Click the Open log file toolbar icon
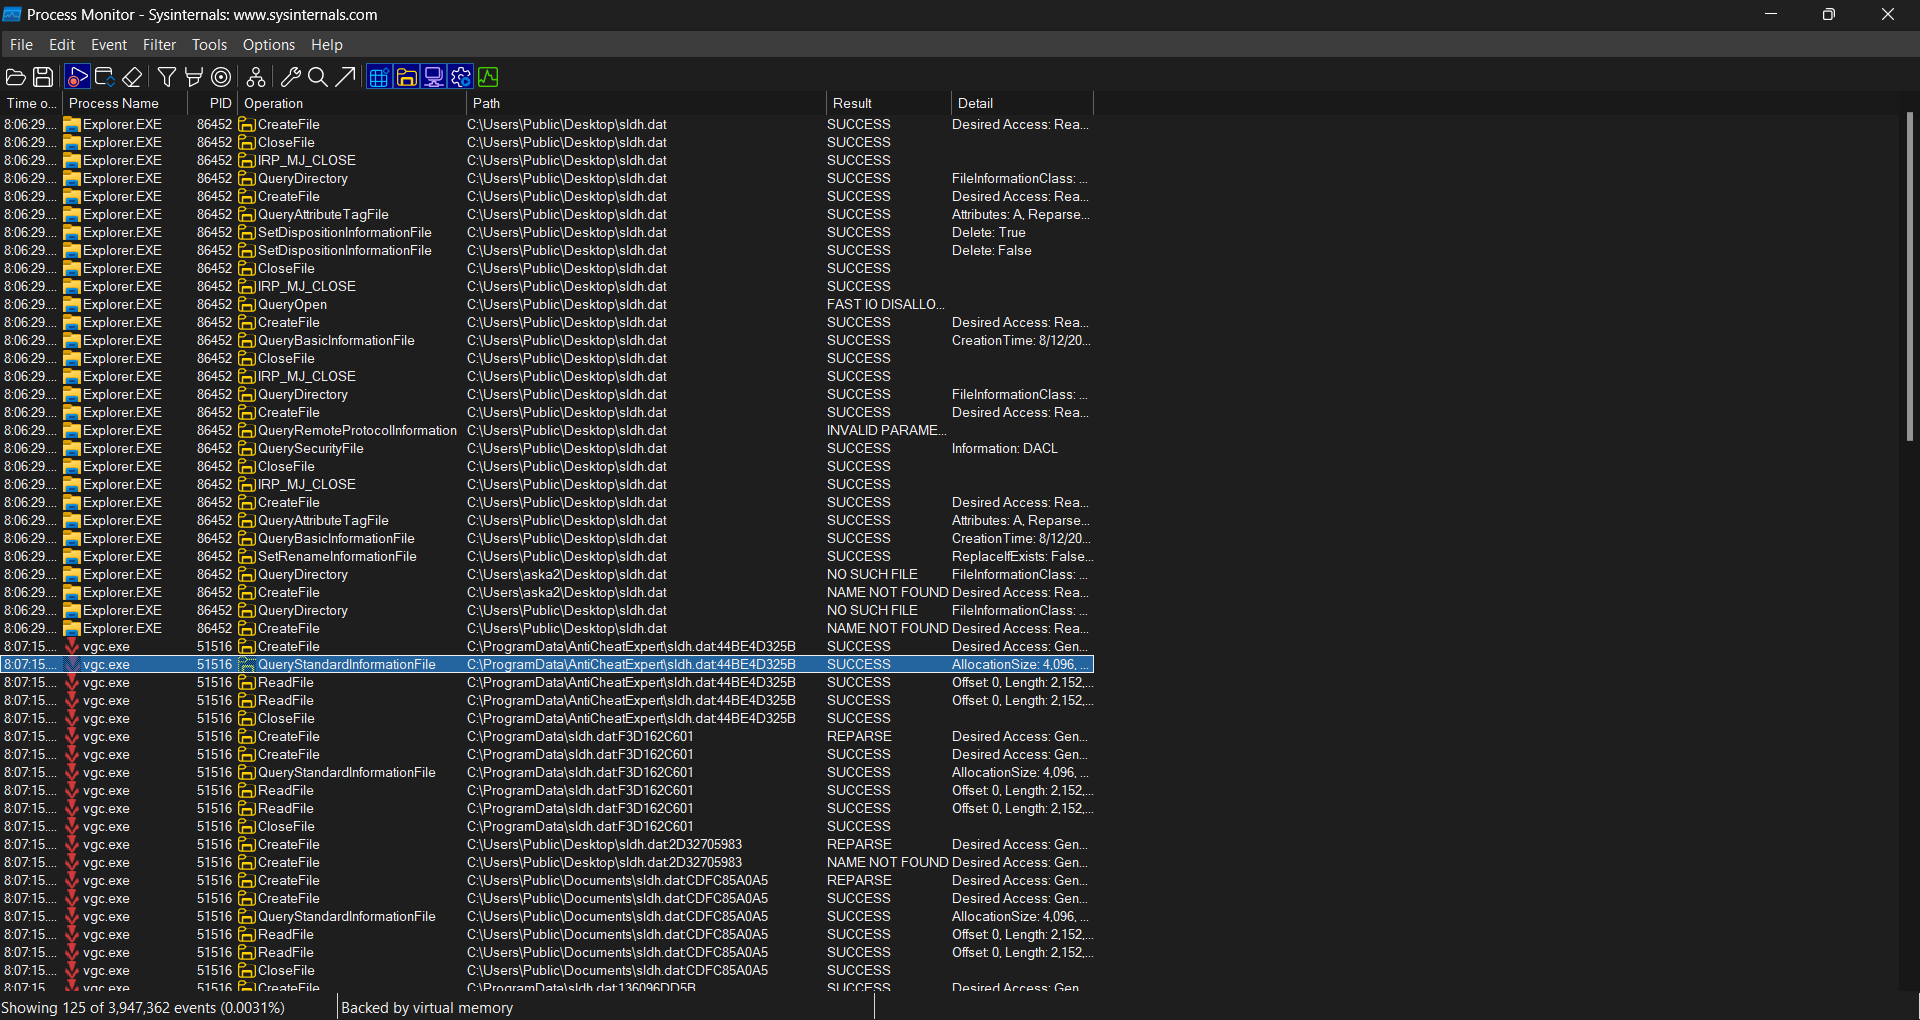1920x1020 pixels. (x=16, y=77)
